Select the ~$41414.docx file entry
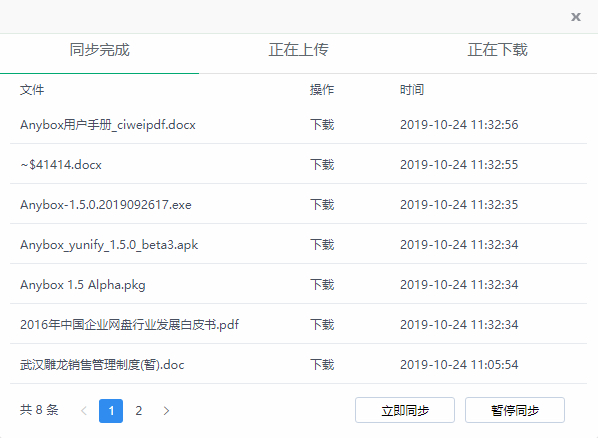 298,165
